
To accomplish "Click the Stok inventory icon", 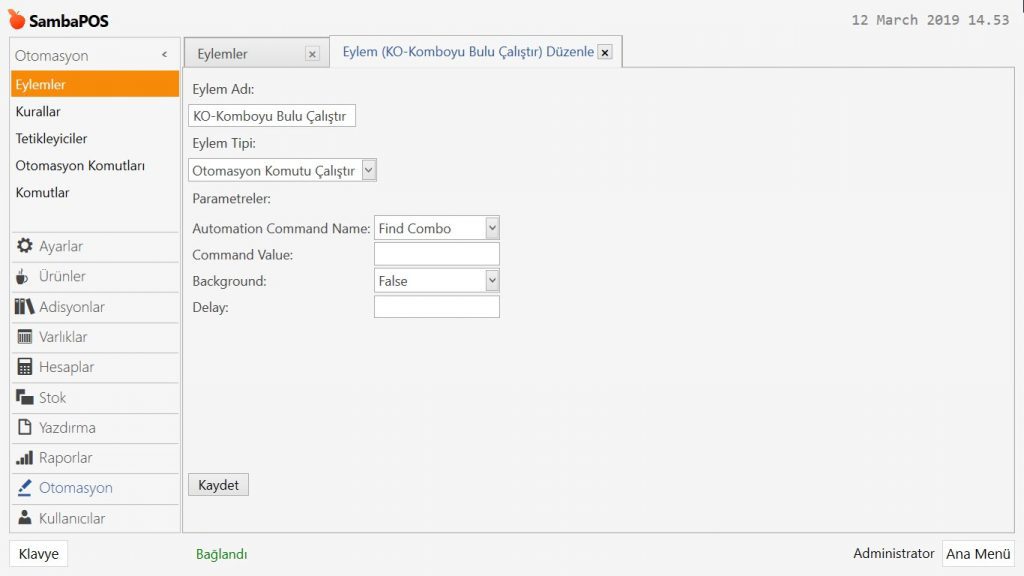I will point(25,397).
